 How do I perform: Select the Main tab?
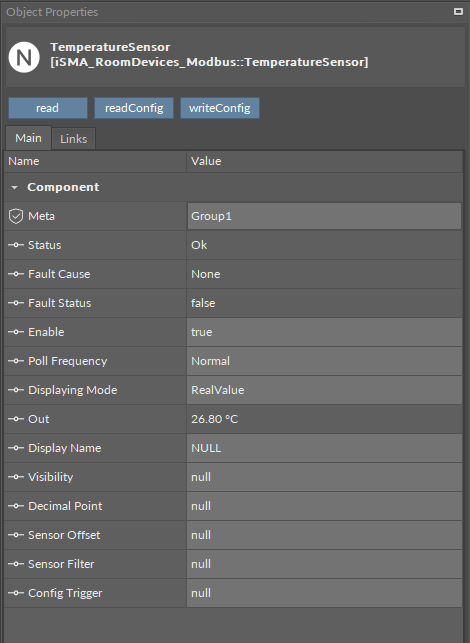coord(28,138)
